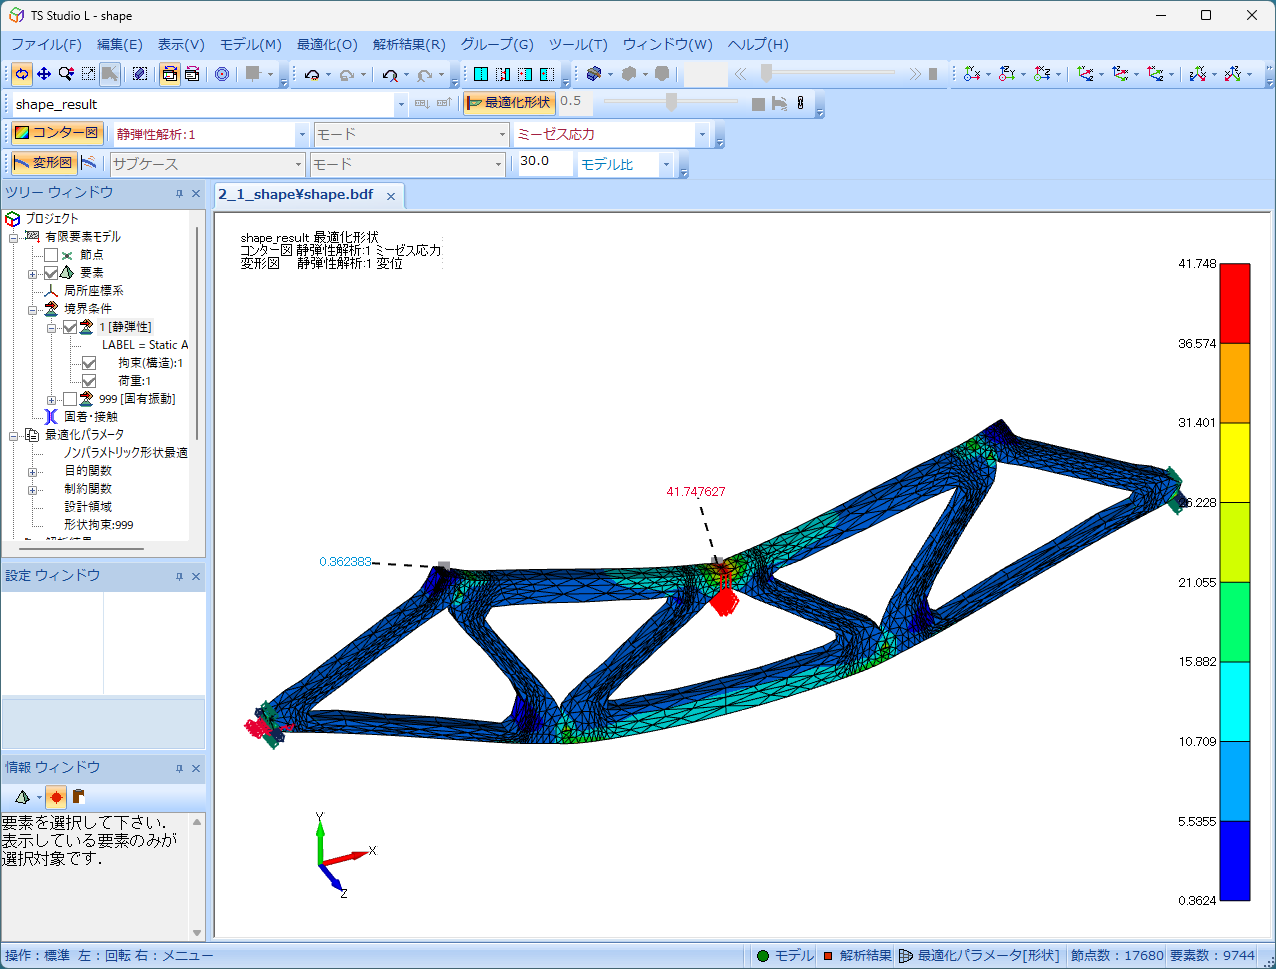Close the 設定 ウィンドウ panel
1276x969 pixels.
(x=196, y=576)
